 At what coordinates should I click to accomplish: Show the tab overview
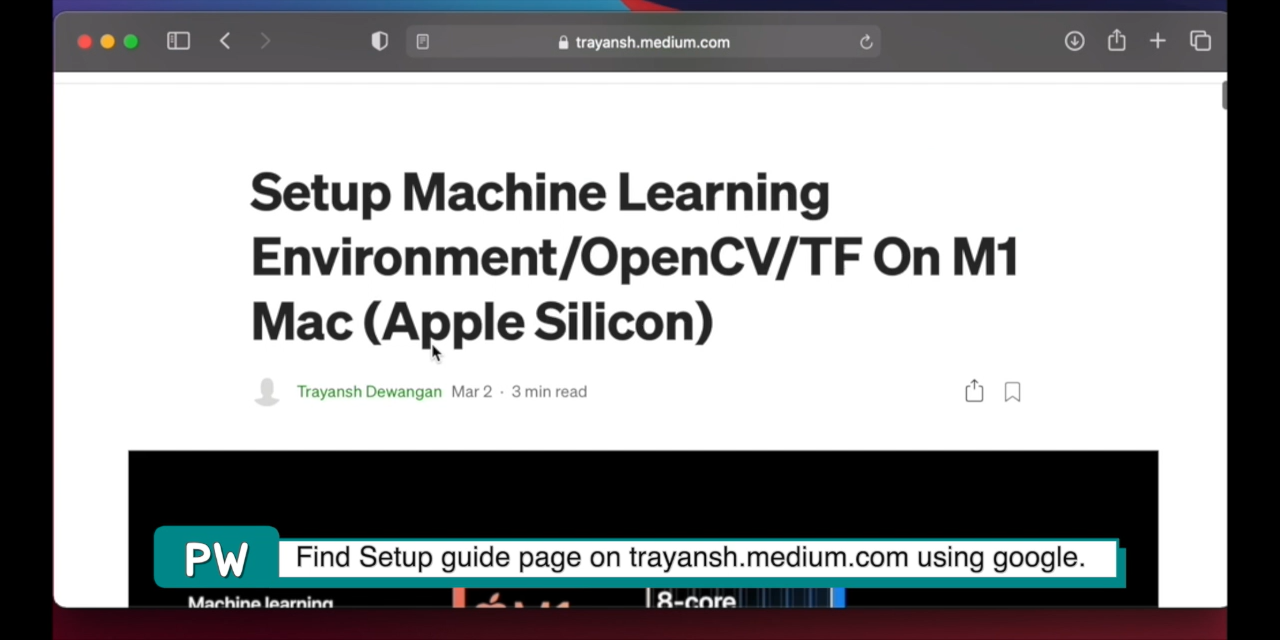1200,41
